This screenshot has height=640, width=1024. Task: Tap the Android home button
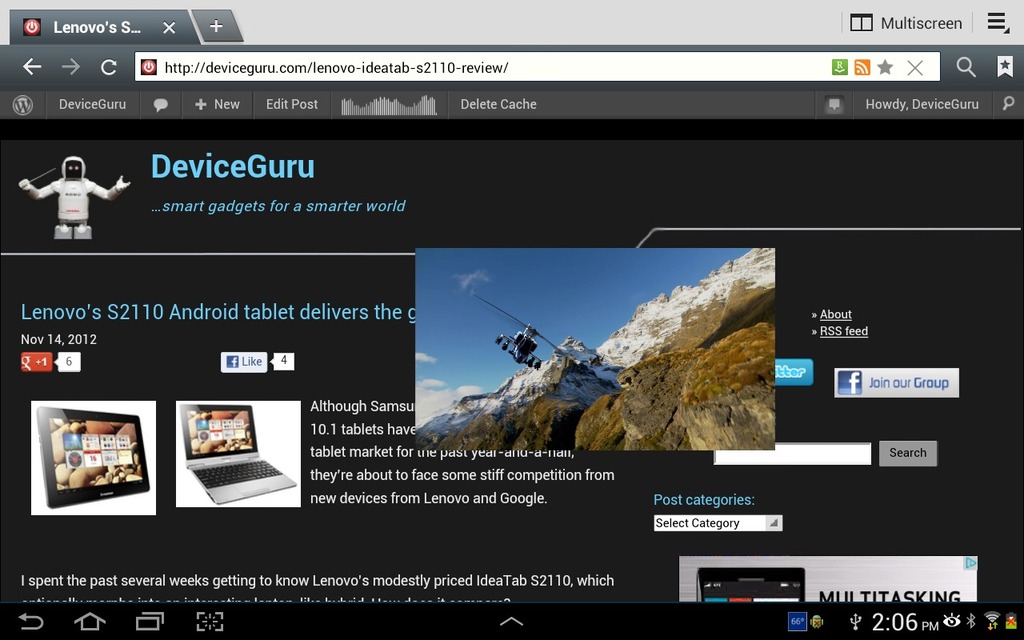tap(89, 621)
